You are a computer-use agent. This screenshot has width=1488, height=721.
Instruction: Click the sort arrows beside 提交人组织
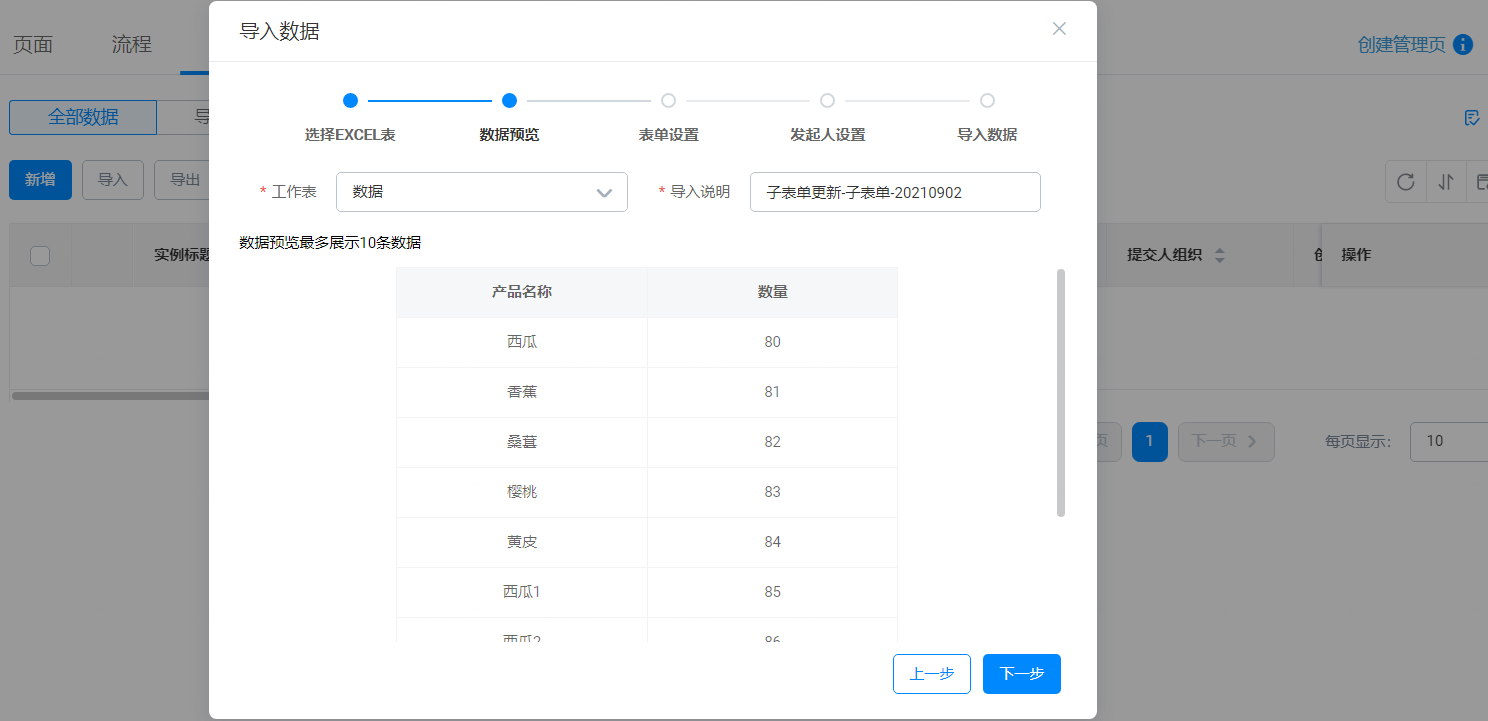[x=1219, y=255]
